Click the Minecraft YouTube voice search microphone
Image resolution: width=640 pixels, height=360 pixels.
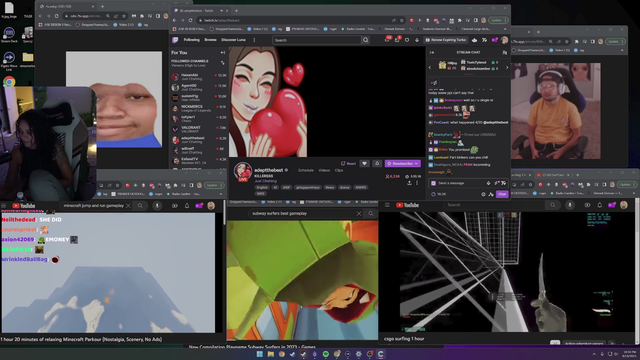(157, 206)
